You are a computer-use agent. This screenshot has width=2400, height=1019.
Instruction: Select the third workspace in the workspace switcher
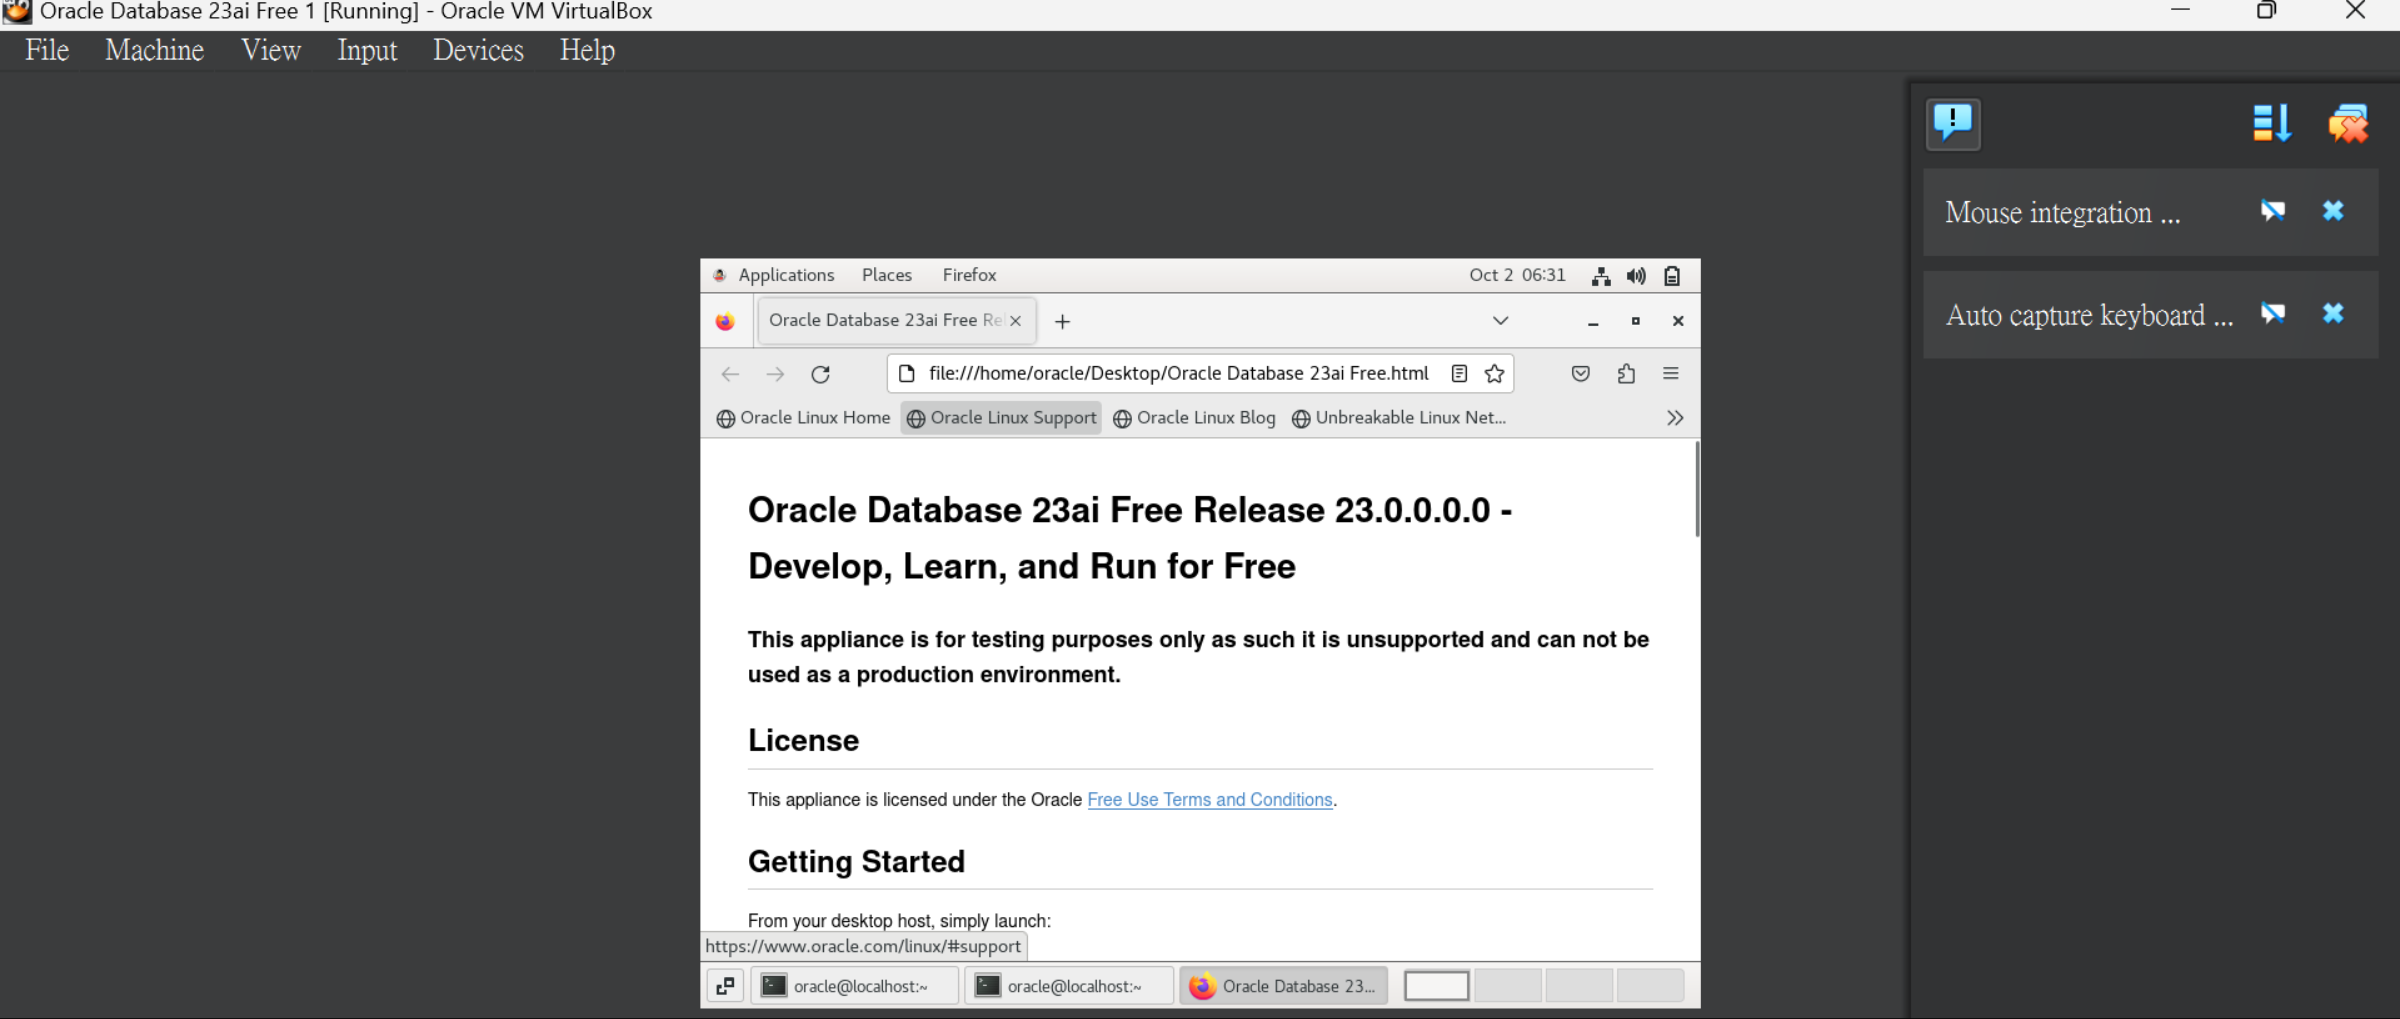1579,986
